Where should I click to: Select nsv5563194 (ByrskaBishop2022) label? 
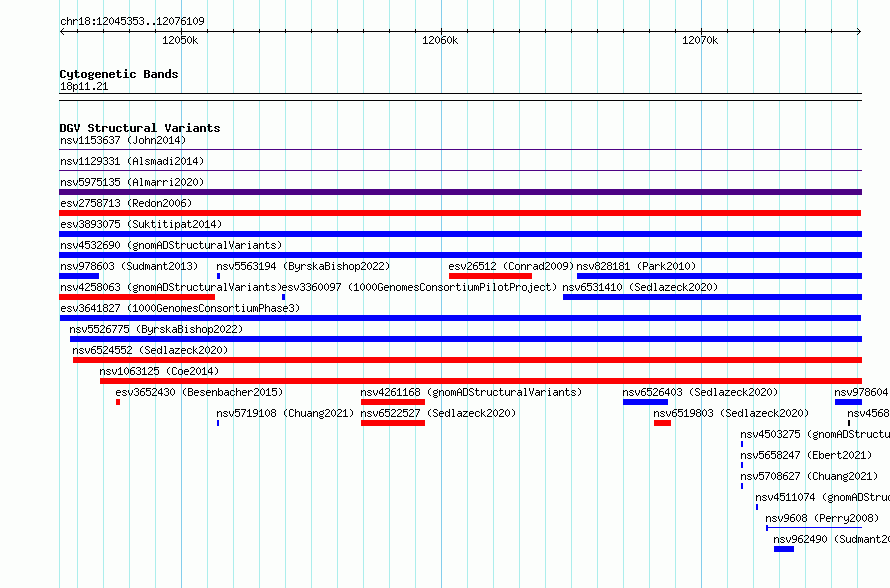[x=303, y=266]
